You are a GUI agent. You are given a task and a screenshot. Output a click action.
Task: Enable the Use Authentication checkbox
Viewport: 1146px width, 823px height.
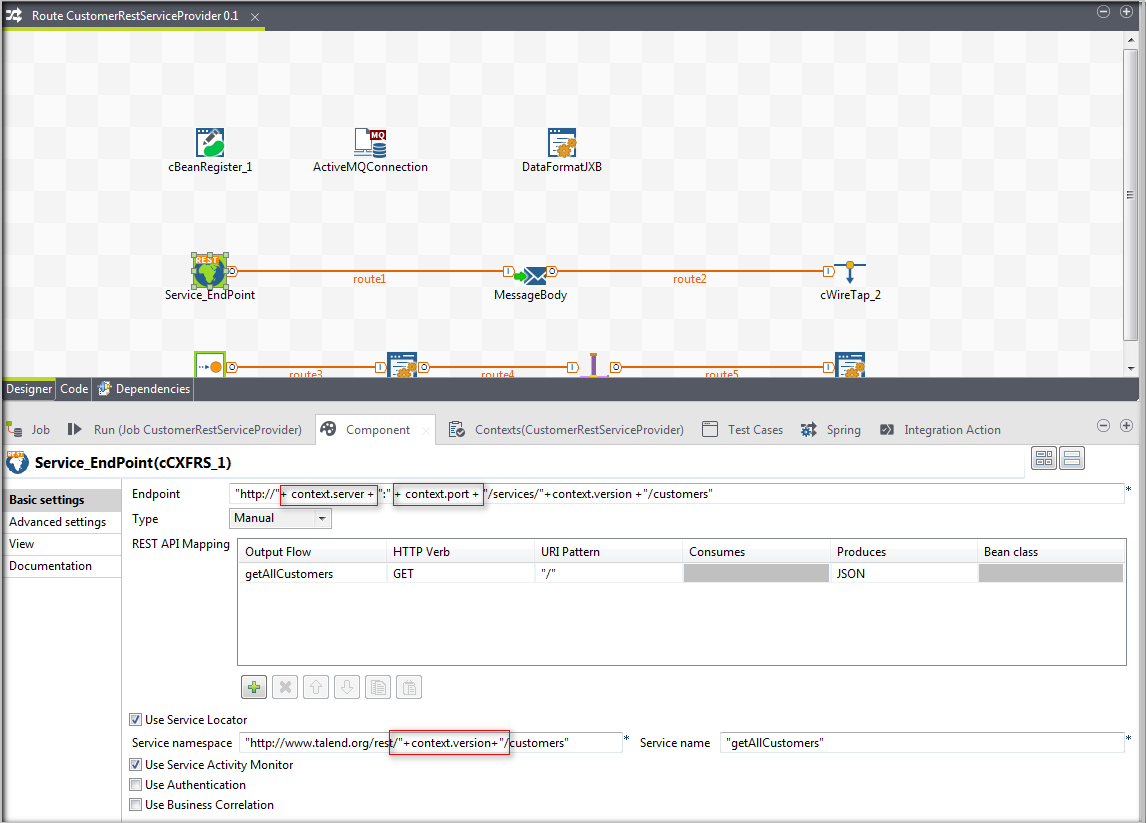pos(136,785)
